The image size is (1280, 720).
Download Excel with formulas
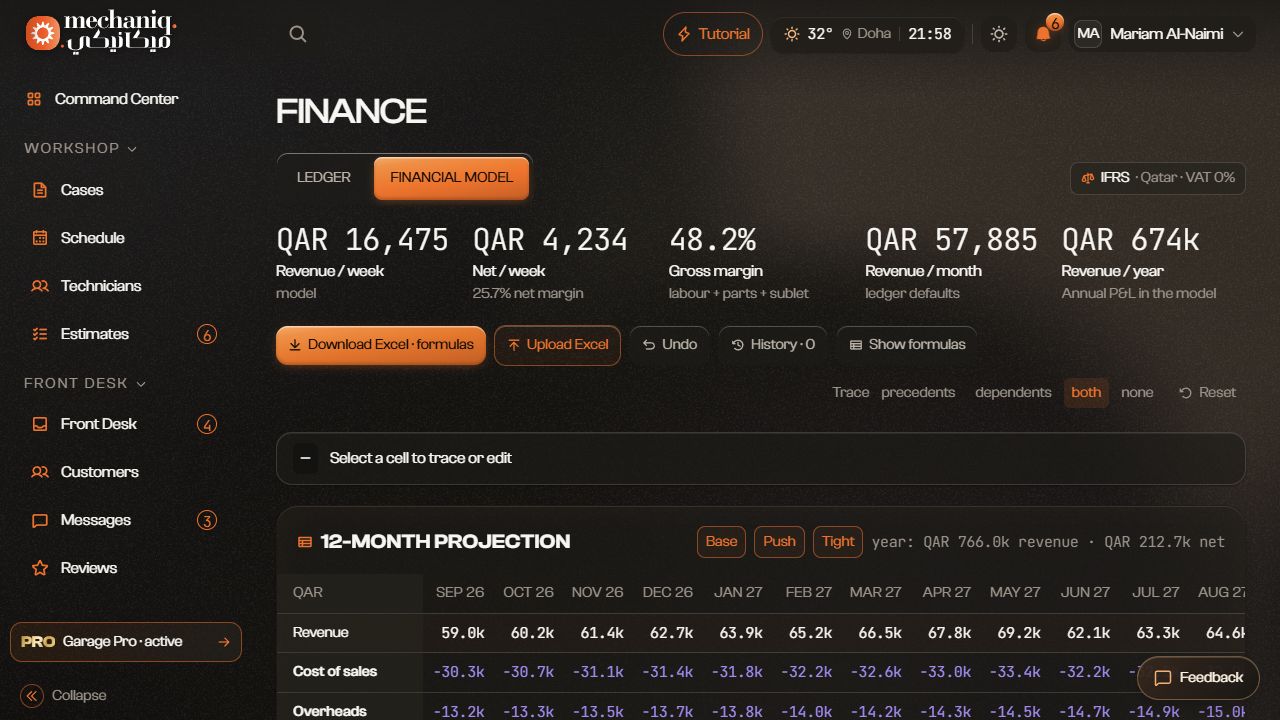(x=381, y=345)
